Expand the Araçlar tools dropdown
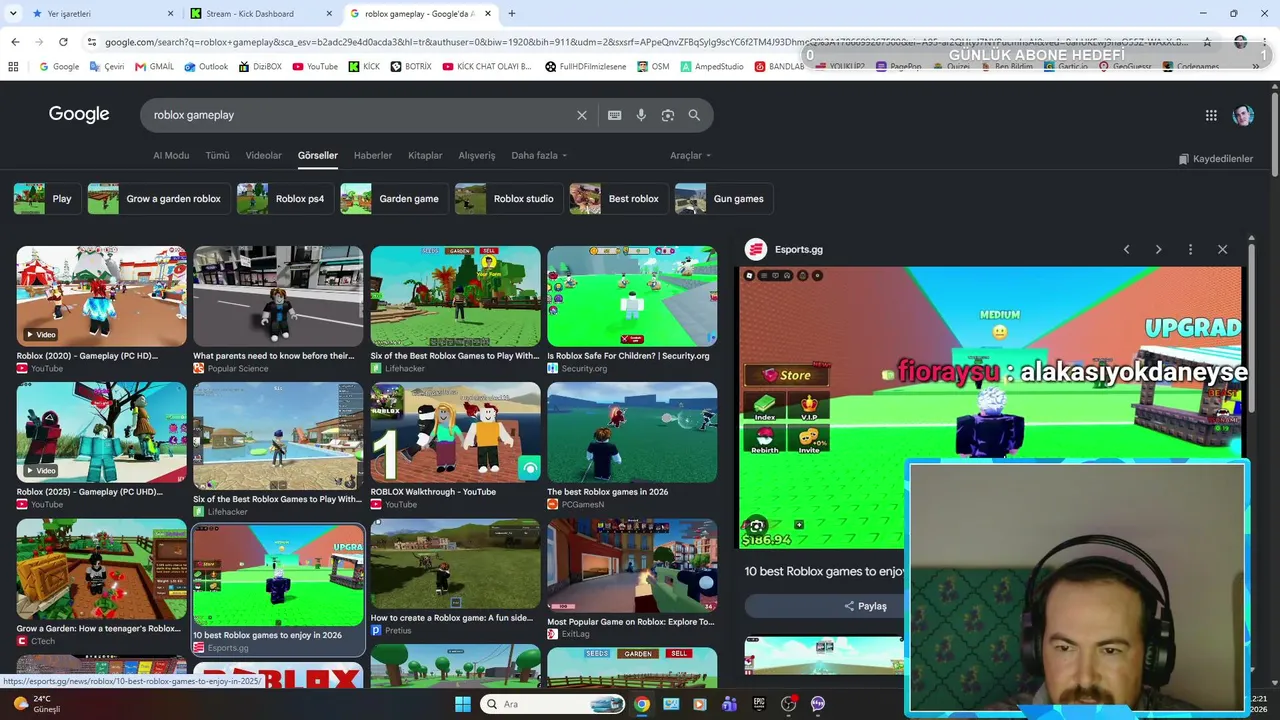Viewport: 1280px width, 720px height. point(691,156)
